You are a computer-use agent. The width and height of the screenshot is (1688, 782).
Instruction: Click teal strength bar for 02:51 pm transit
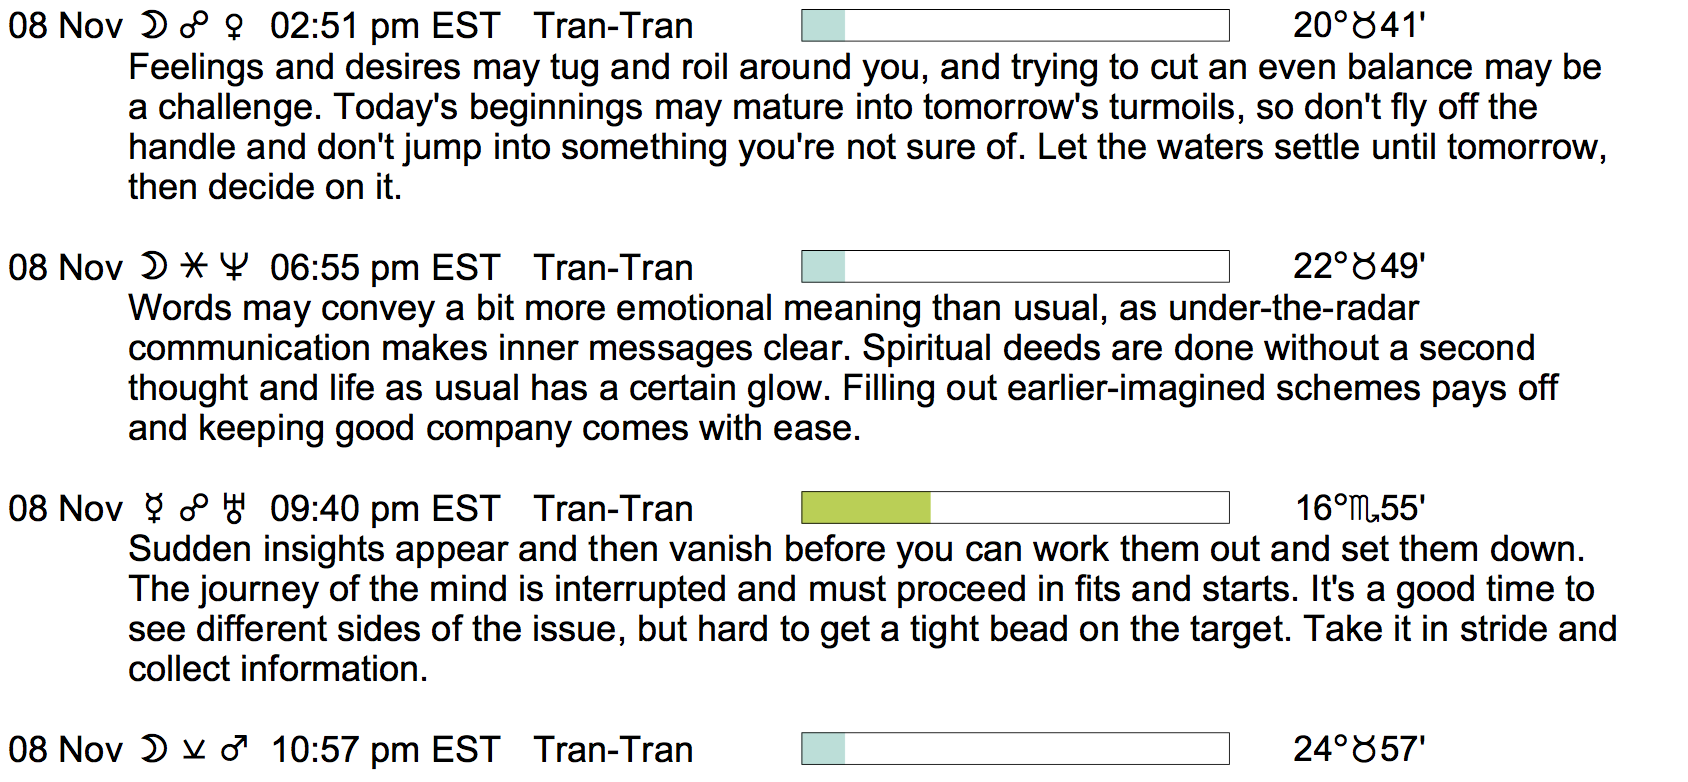pyautogui.click(x=824, y=25)
